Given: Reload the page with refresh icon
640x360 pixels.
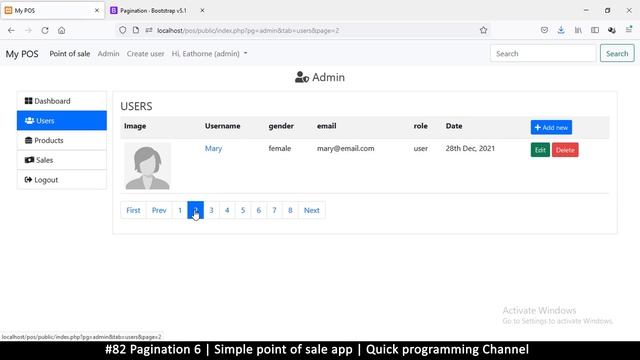Looking at the screenshot, I should pyautogui.click(x=45, y=30).
